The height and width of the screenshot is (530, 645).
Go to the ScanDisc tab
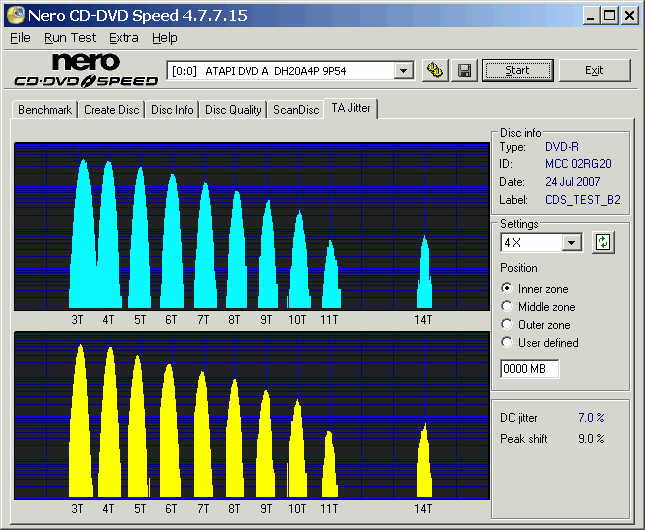pos(296,110)
